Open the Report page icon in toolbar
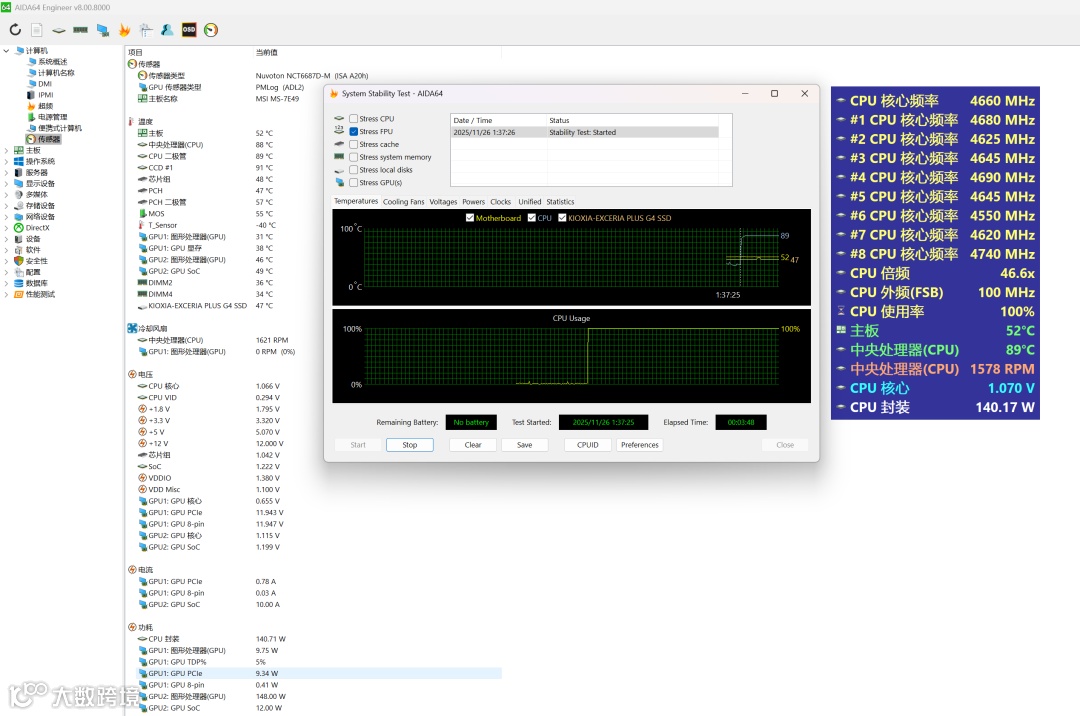 pyautogui.click(x=37, y=30)
